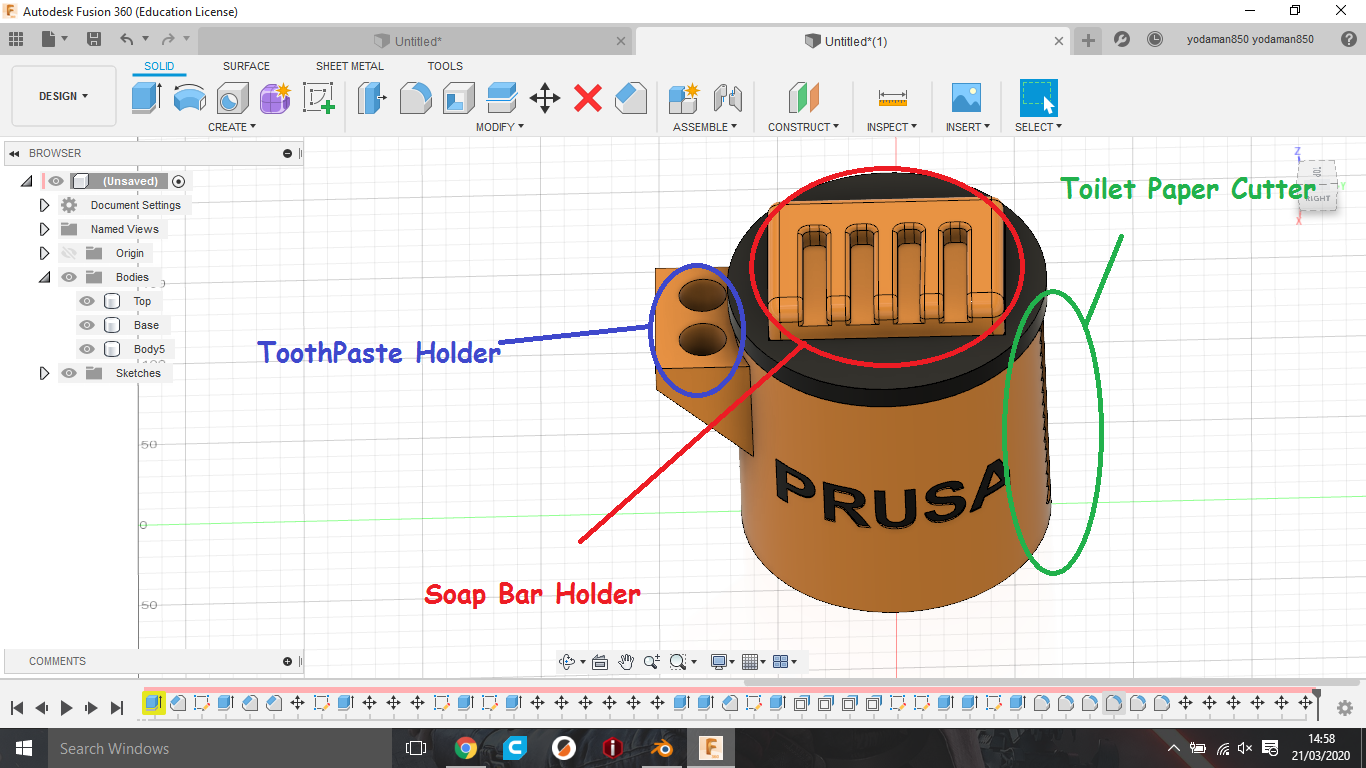1366x768 pixels.
Task: Switch to the SURFACE tab
Action: click(x=246, y=66)
